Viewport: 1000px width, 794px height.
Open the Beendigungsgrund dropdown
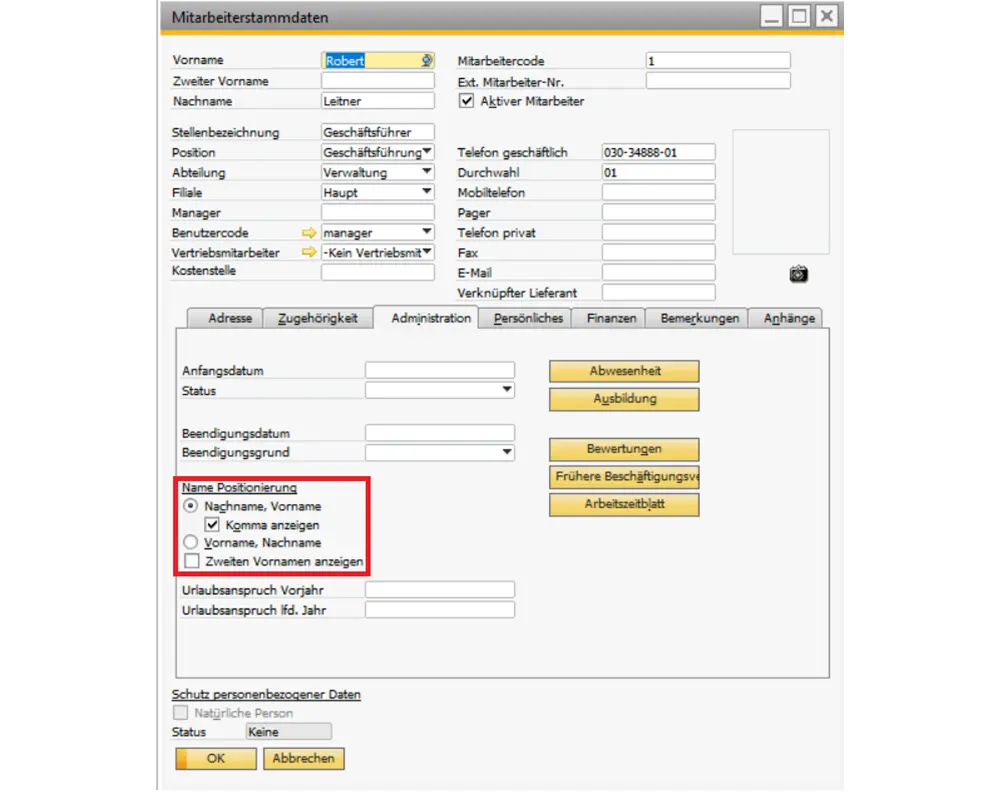[x=506, y=452]
